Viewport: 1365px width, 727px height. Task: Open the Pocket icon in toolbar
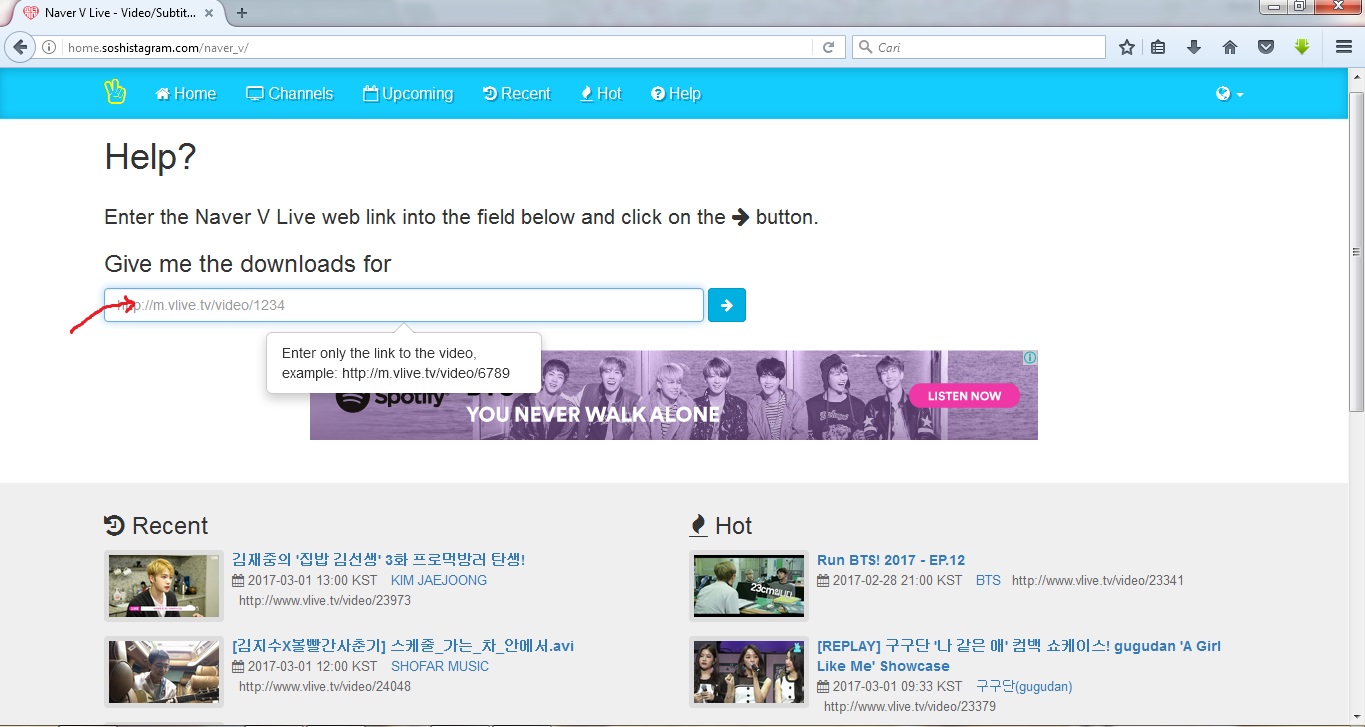point(1266,47)
